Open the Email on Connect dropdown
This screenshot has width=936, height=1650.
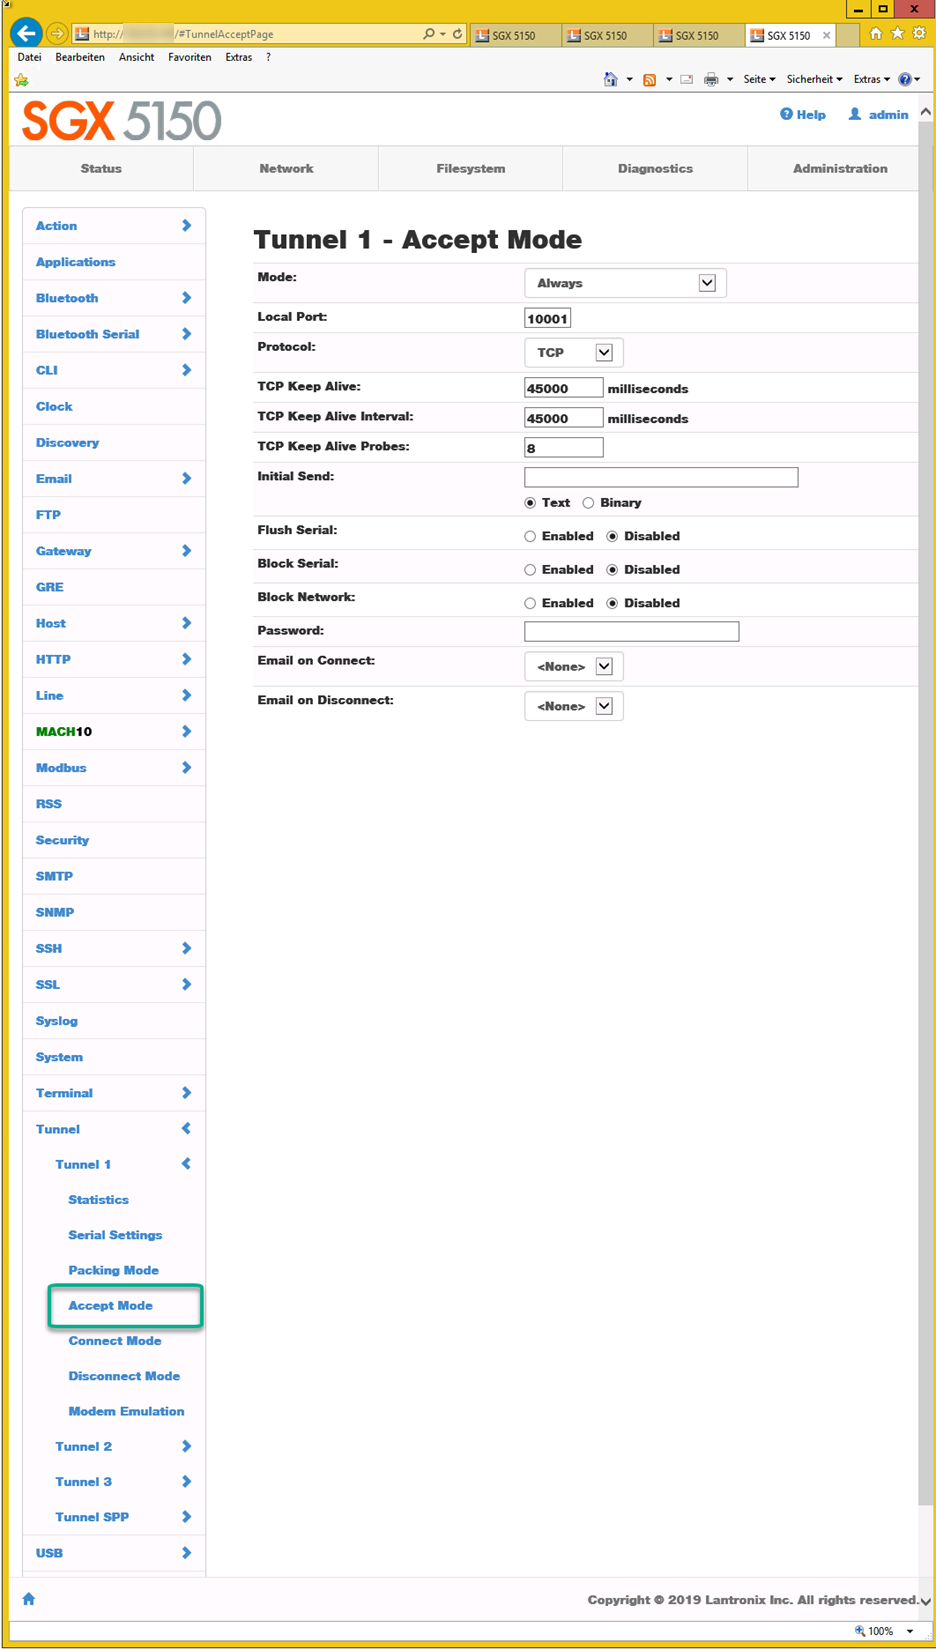tap(573, 667)
